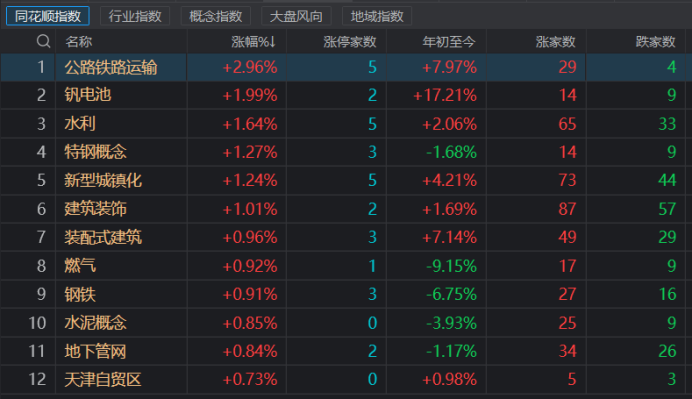Click the 名称 column header

(x=79, y=42)
